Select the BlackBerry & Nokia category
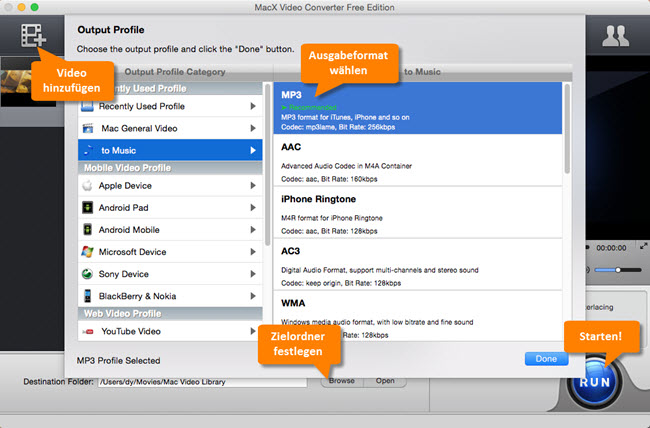This screenshot has width=650, height=428. 170,296
